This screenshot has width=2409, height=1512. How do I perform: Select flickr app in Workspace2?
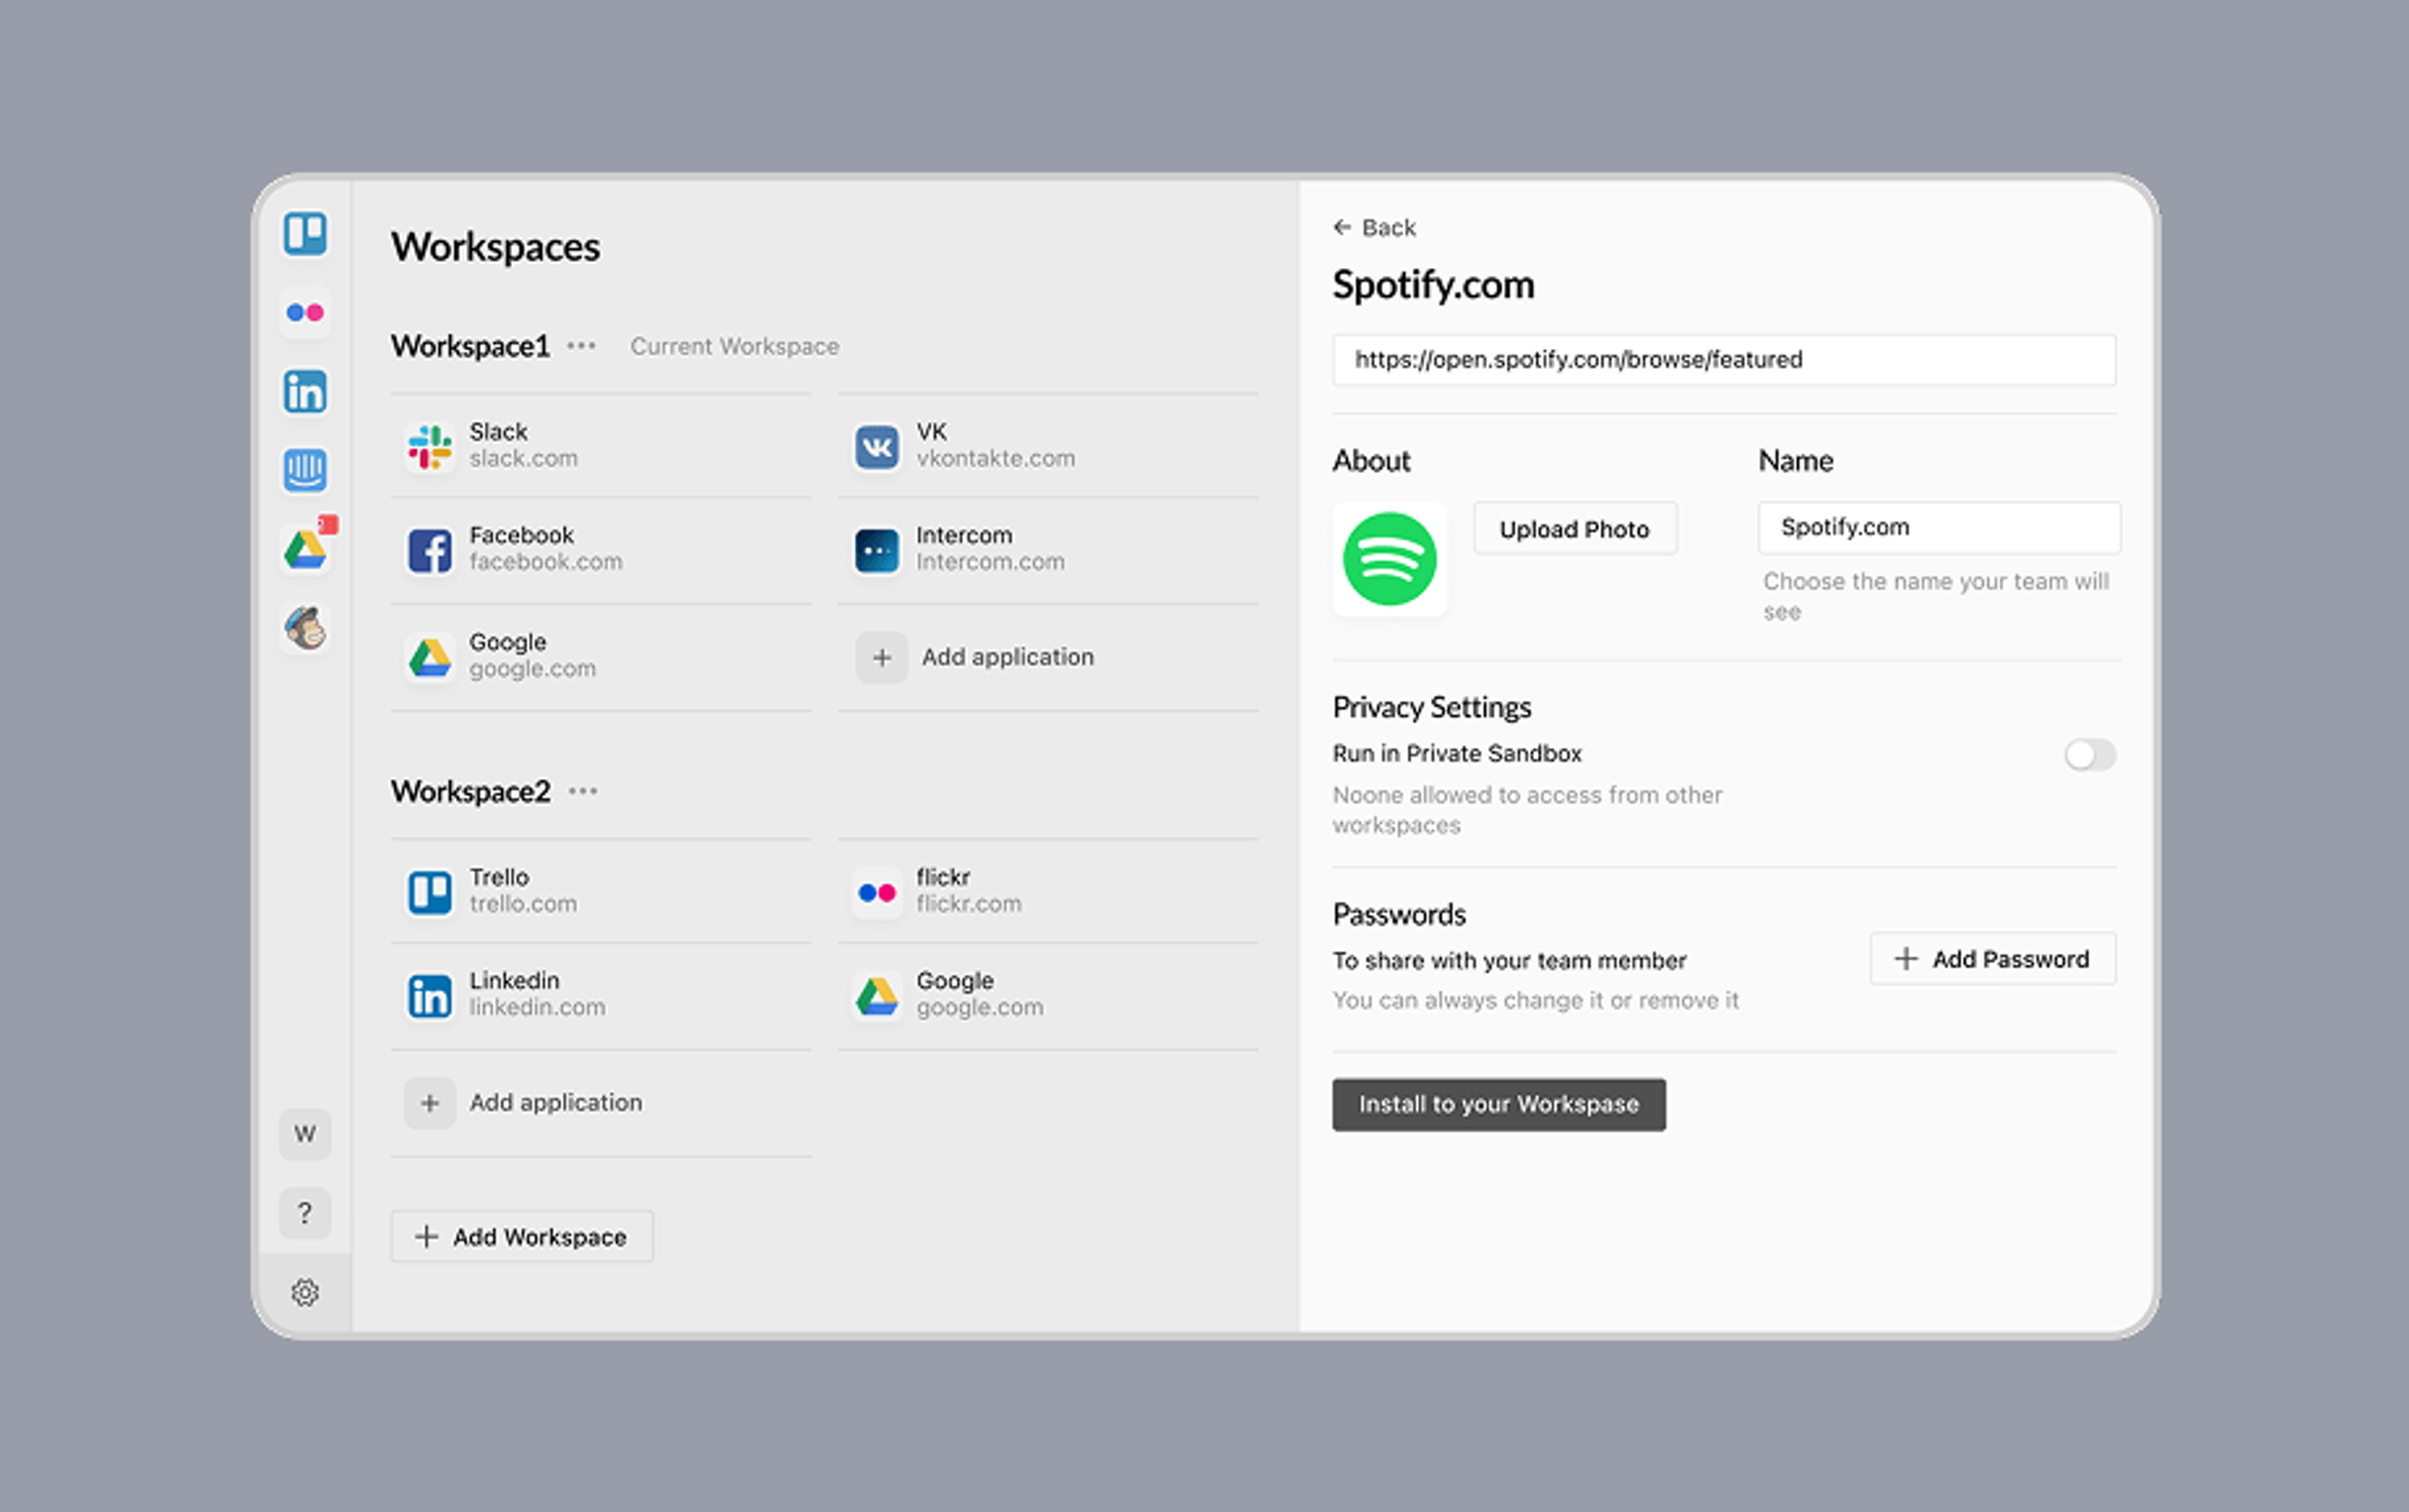coord(1048,891)
